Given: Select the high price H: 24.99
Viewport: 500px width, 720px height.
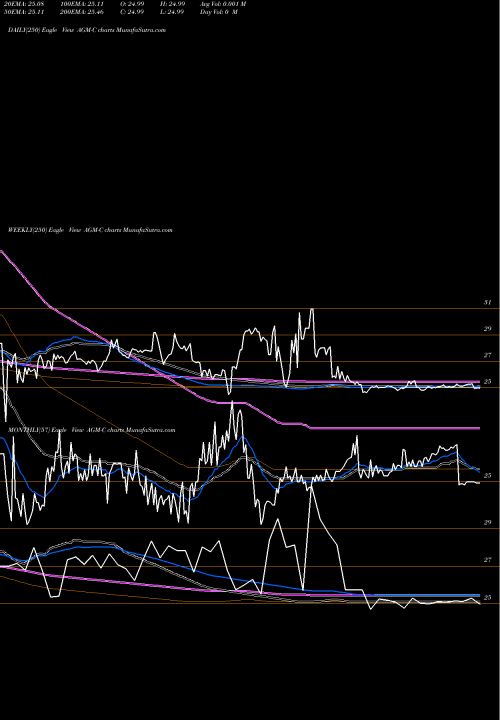Looking at the screenshot, I should 172,4.
